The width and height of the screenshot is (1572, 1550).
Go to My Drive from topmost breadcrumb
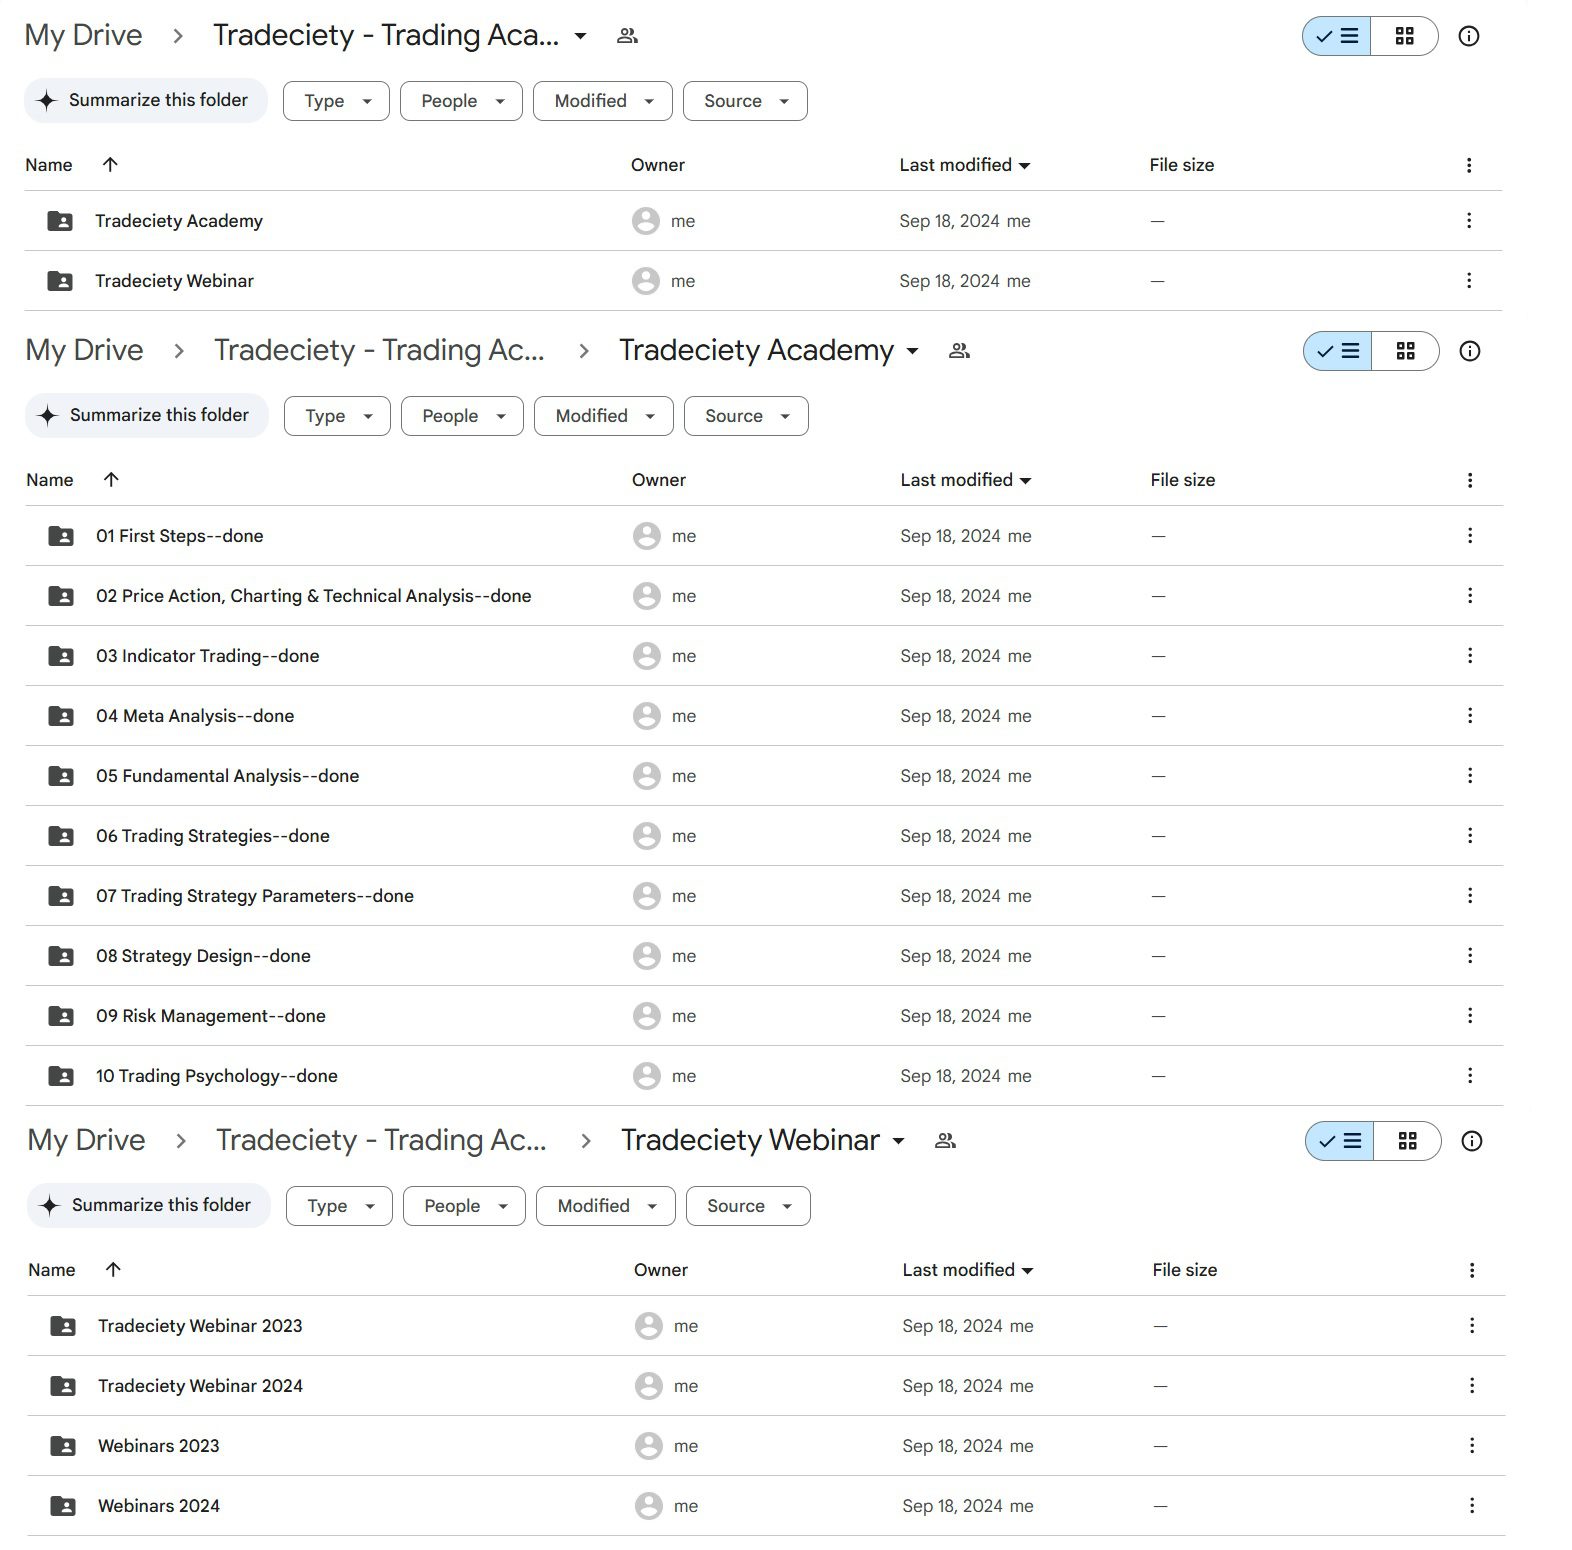(x=84, y=35)
